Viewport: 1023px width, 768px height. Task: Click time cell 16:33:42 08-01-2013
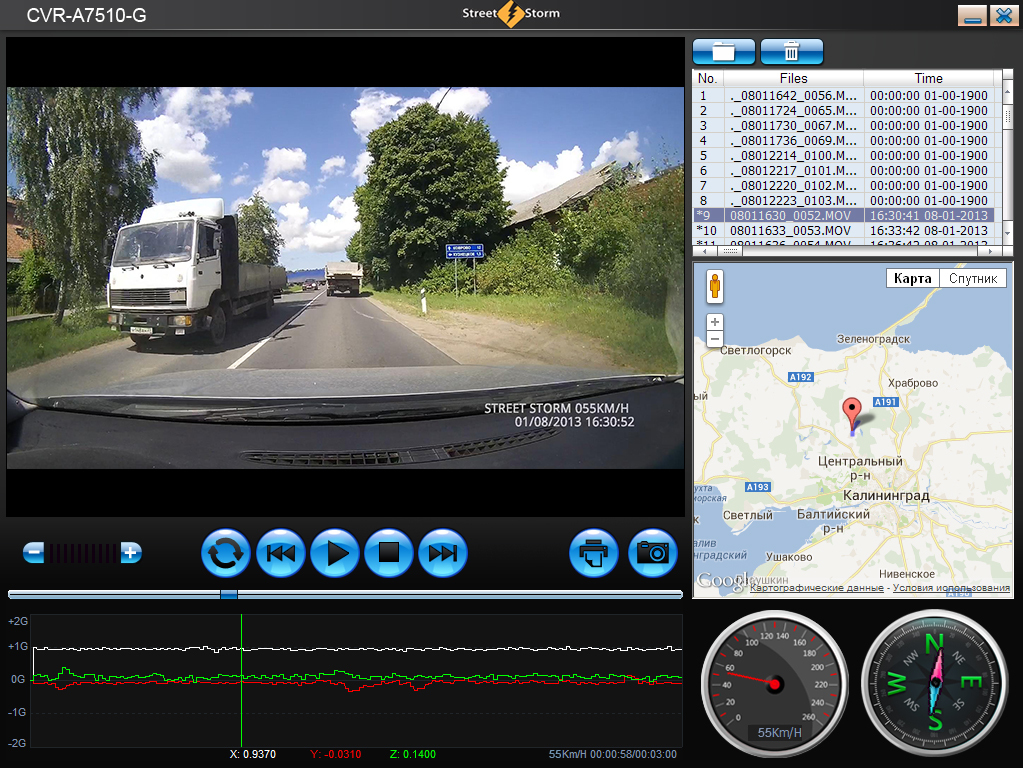pos(928,230)
